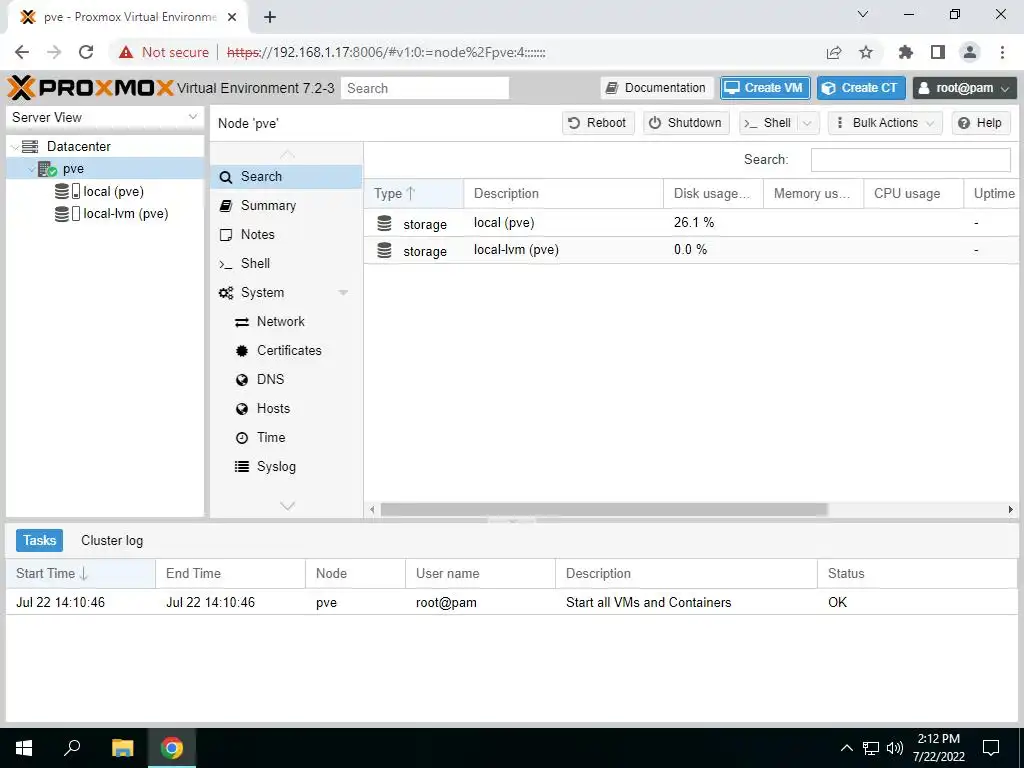Open the Search panel in the node menu
Viewport: 1024px width, 768px height.
285,176
